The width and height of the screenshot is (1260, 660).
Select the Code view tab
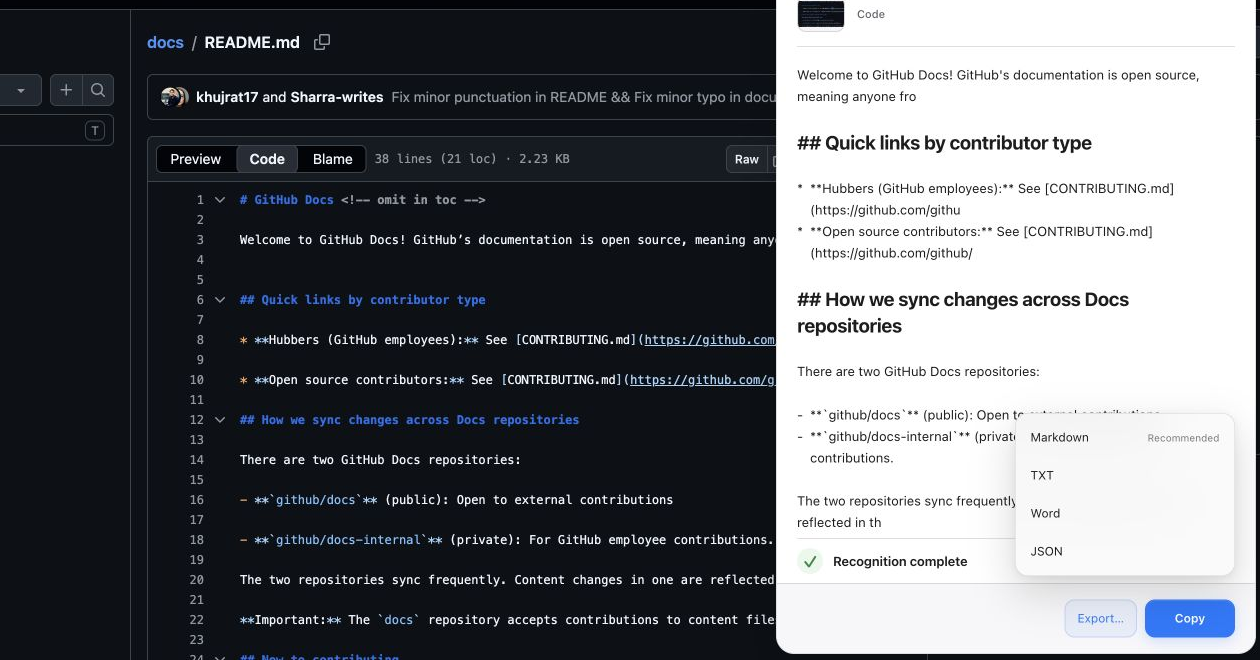267,159
